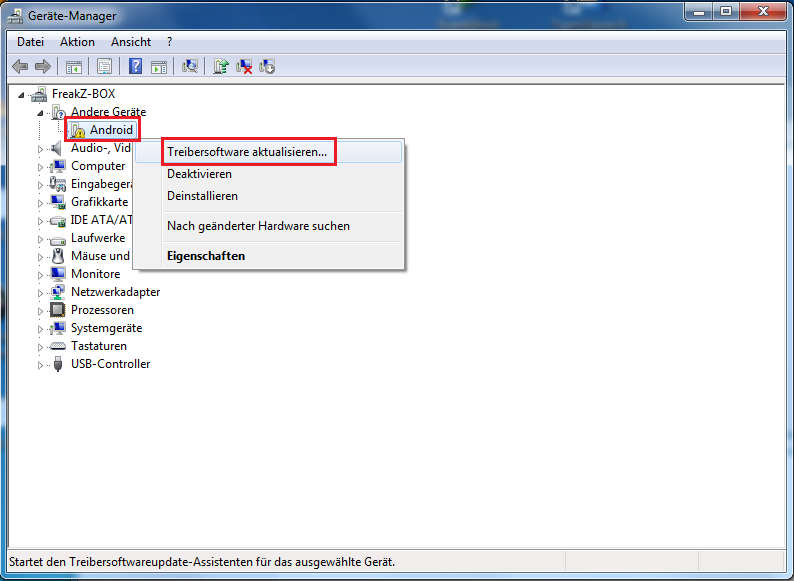
Task: Click the speaker icon for Audio devices
Action: click(x=56, y=148)
